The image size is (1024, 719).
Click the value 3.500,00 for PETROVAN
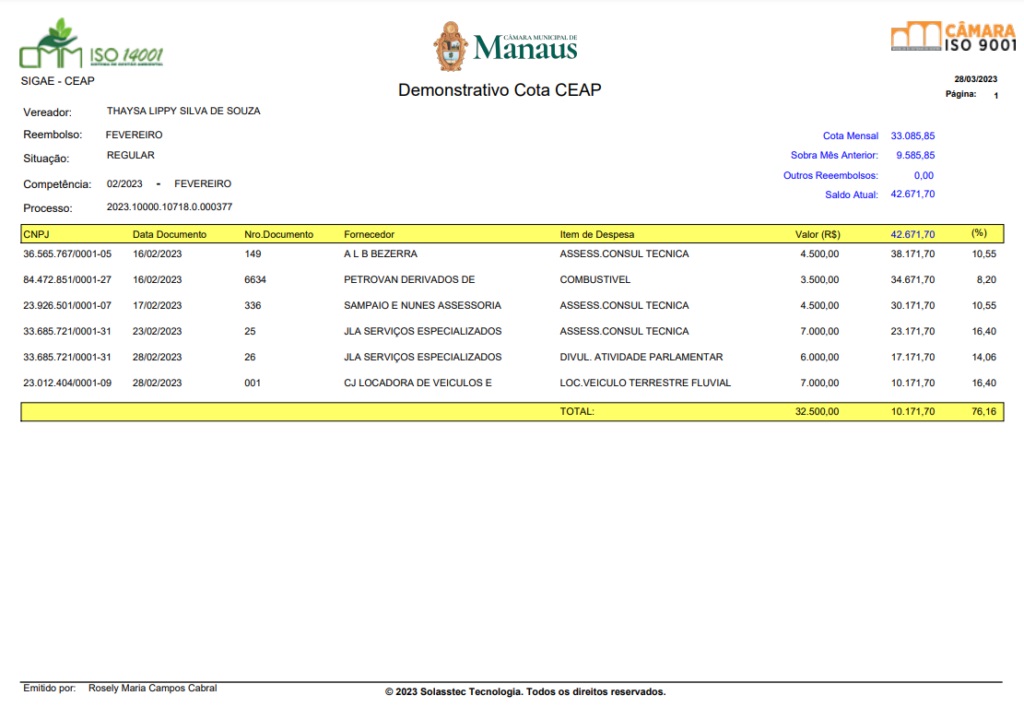(x=820, y=280)
